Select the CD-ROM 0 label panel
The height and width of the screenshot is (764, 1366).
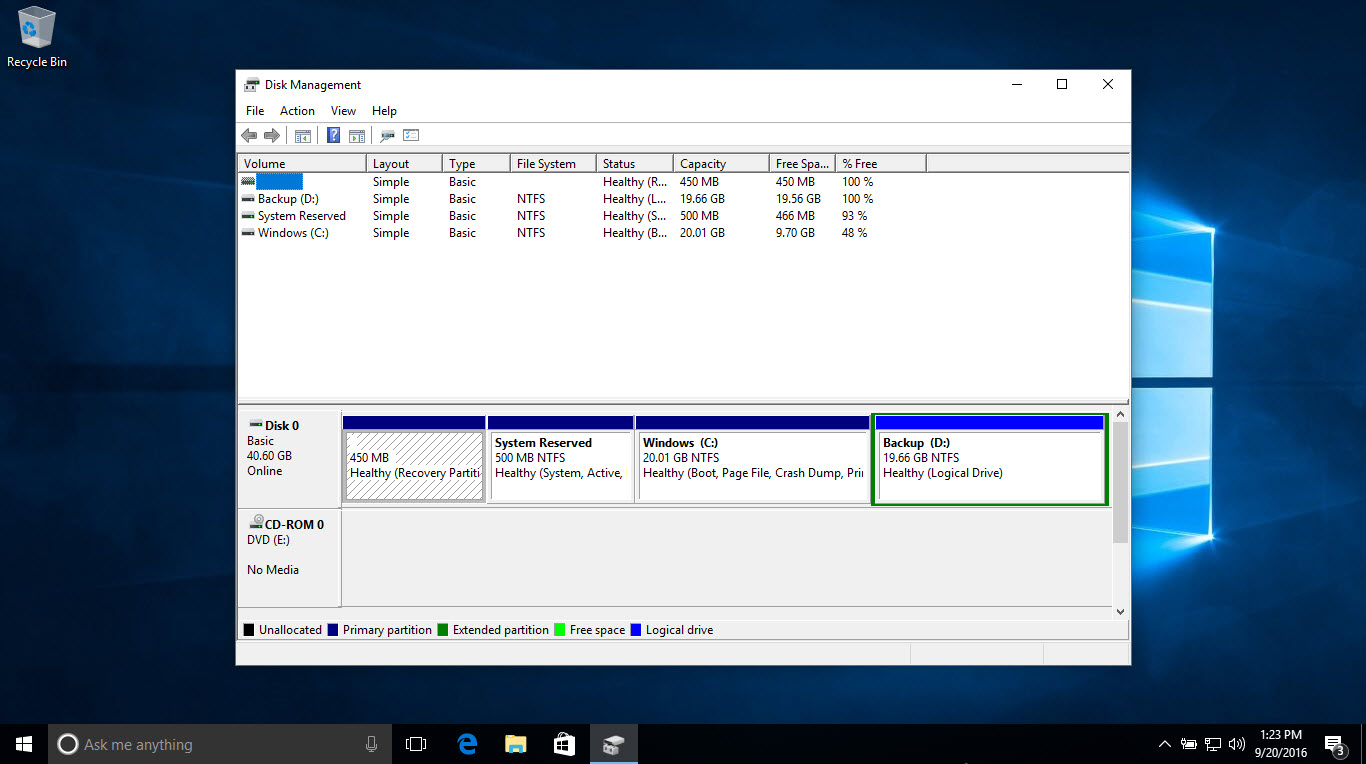289,558
